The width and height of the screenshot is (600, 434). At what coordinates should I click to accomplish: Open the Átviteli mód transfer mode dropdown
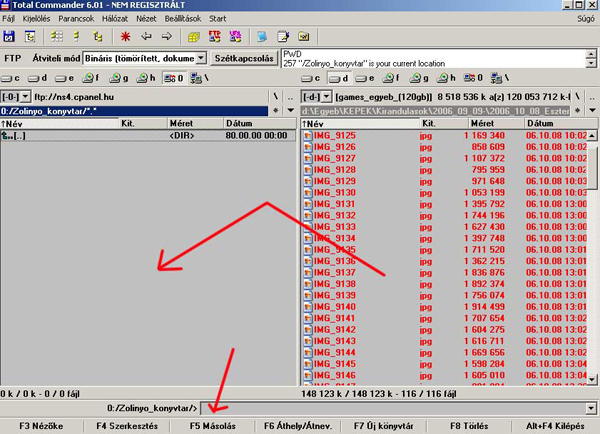[x=201, y=58]
